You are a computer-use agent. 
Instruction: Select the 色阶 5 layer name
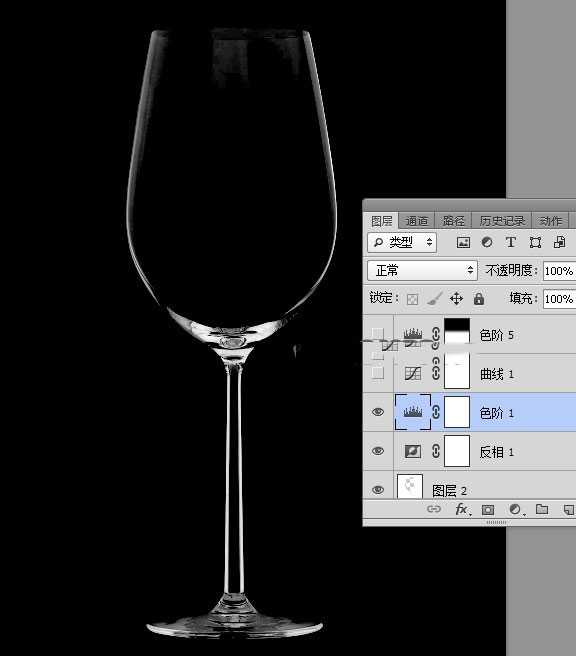tap(497, 335)
